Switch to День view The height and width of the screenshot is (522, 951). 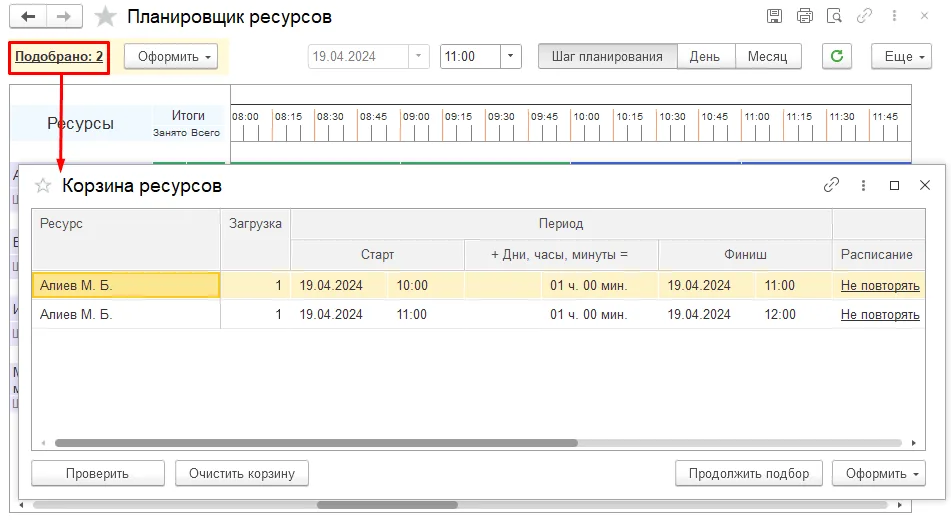click(x=705, y=56)
